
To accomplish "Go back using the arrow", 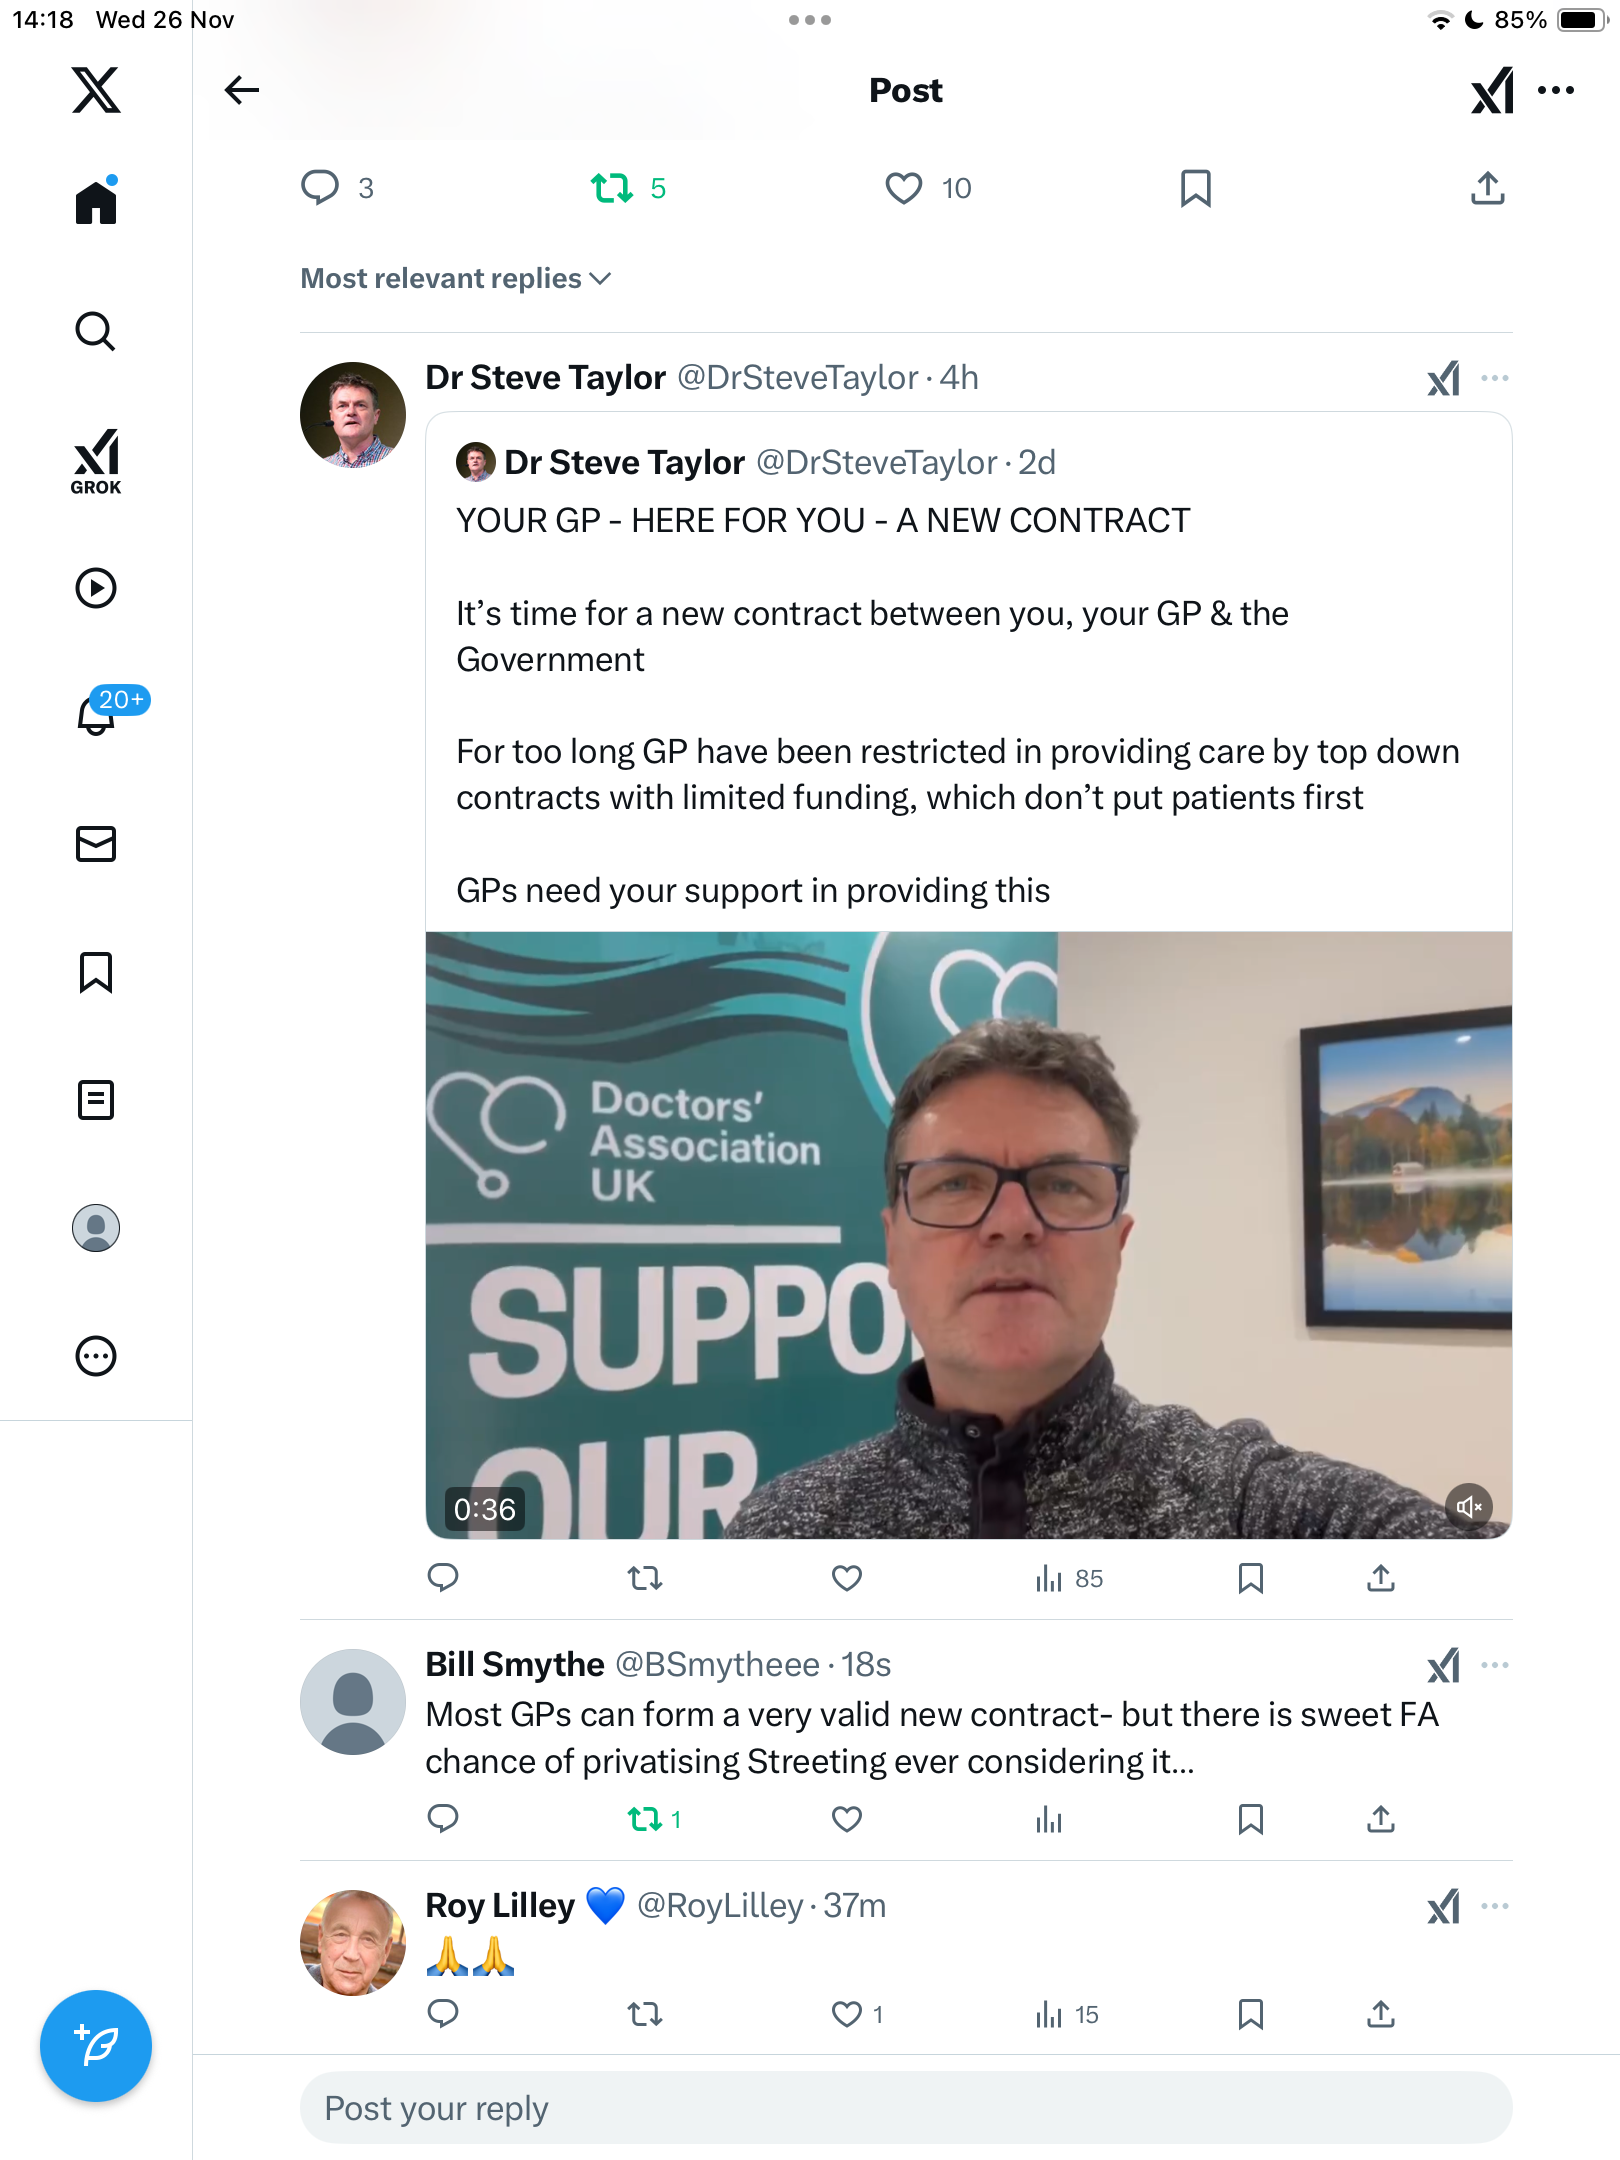I will [242, 90].
